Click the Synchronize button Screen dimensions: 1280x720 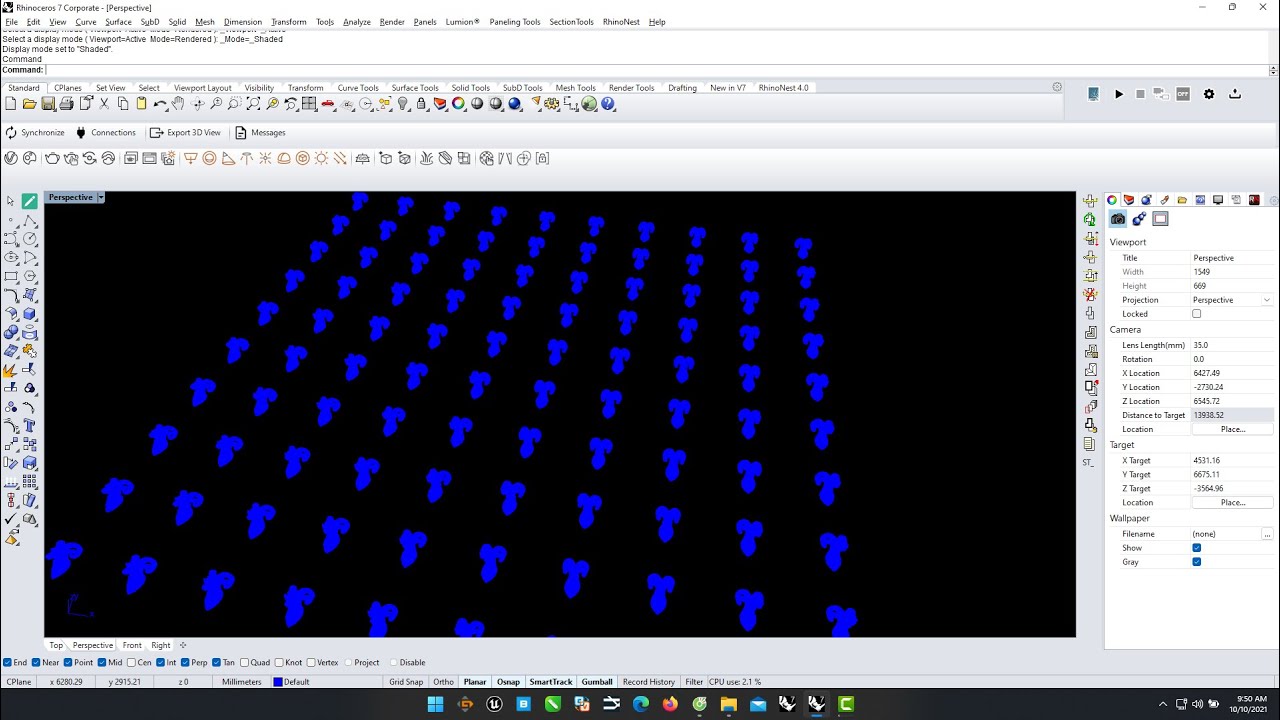pos(35,132)
